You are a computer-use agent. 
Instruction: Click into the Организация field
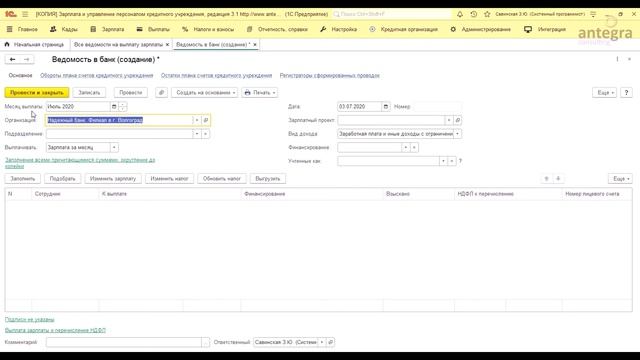119,120
